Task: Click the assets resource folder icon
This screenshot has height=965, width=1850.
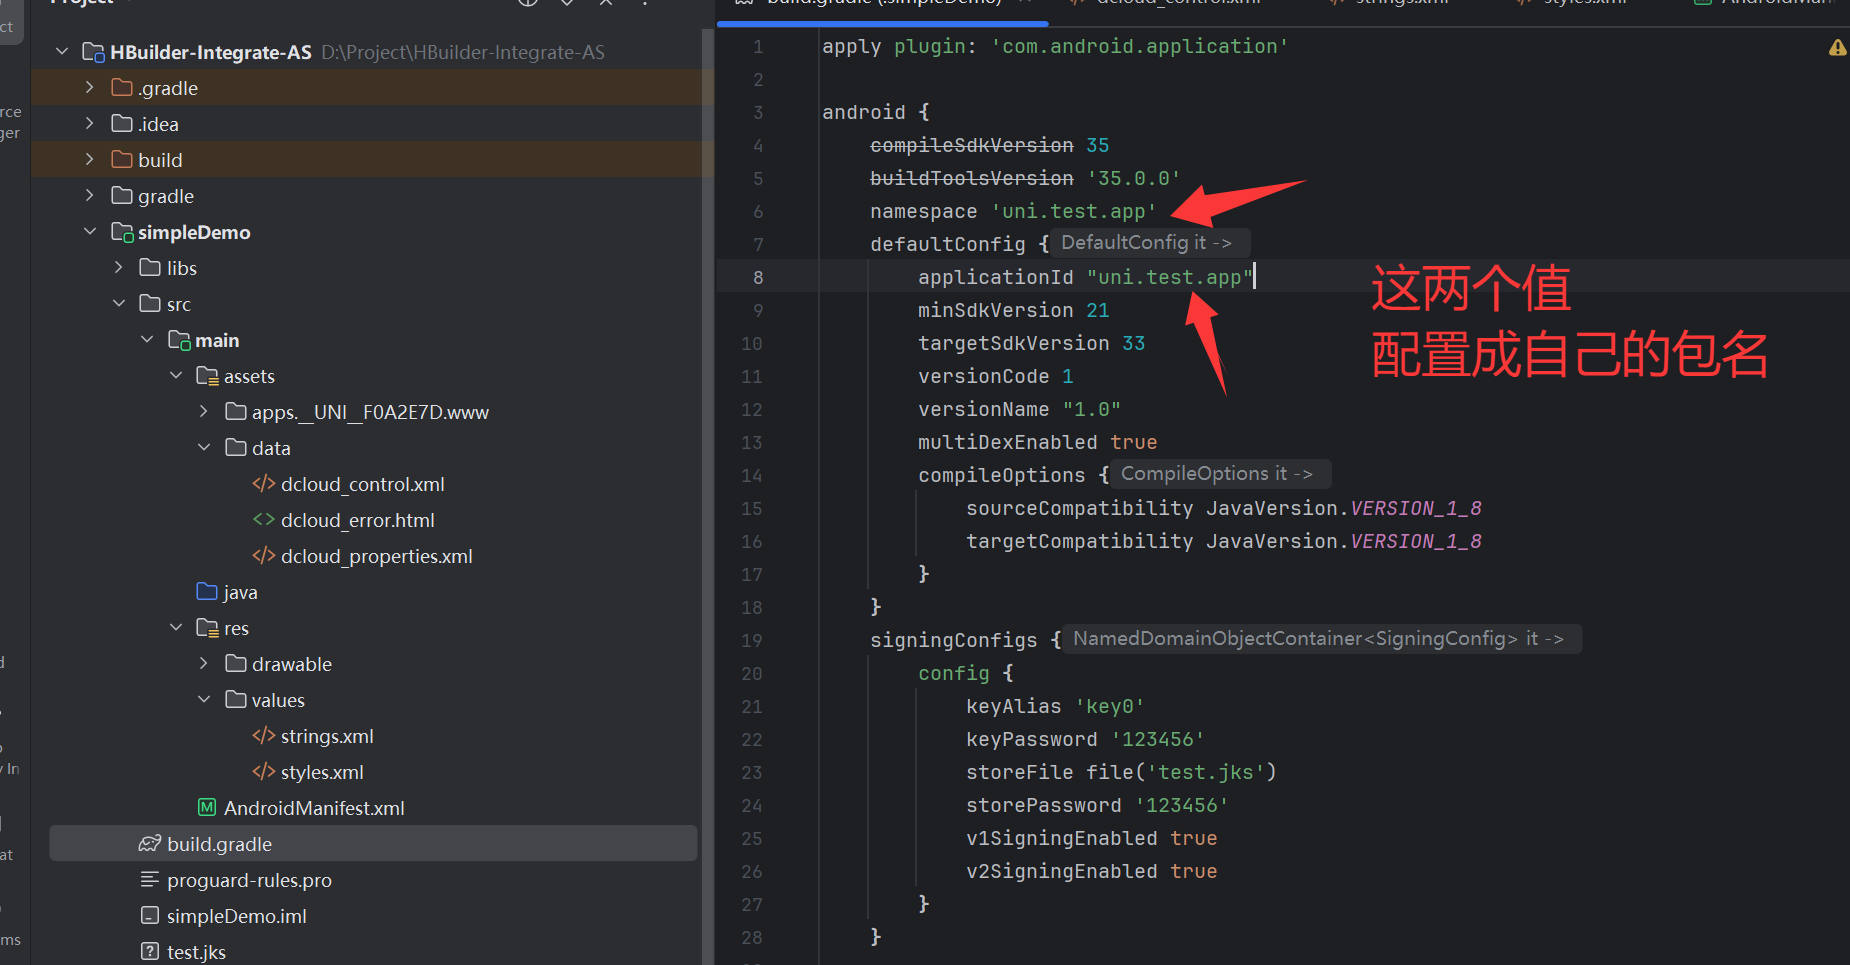Action: (207, 376)
